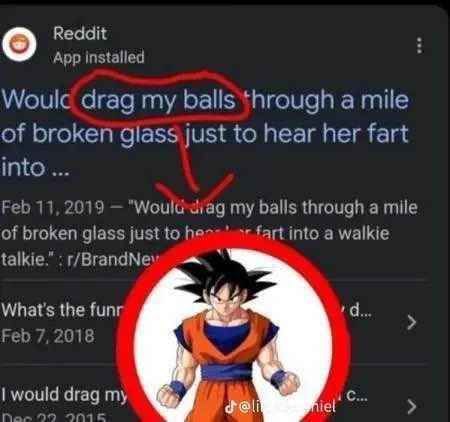Viewport: 450px width, 422px height.
Task: Tap the TikTok logo watermark
Action: tap(230, 407)
